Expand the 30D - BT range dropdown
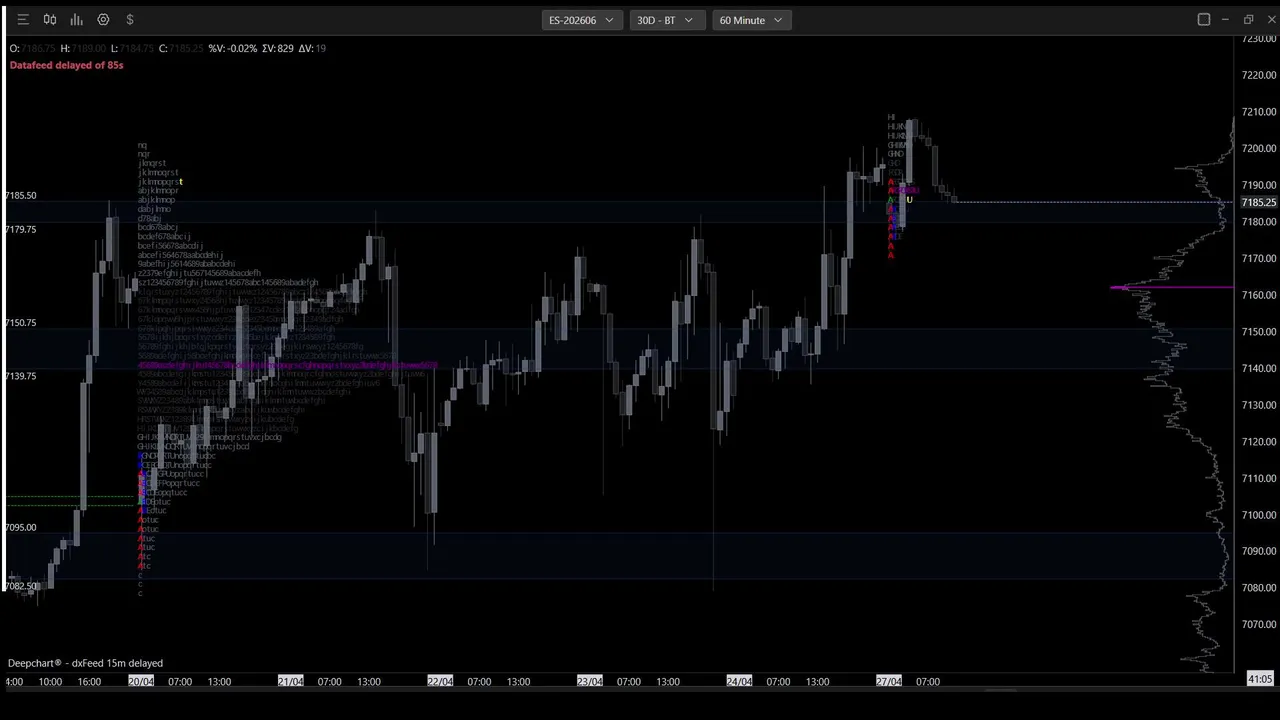The width and height of the screenshot is (1280, 720). (665, 20)
